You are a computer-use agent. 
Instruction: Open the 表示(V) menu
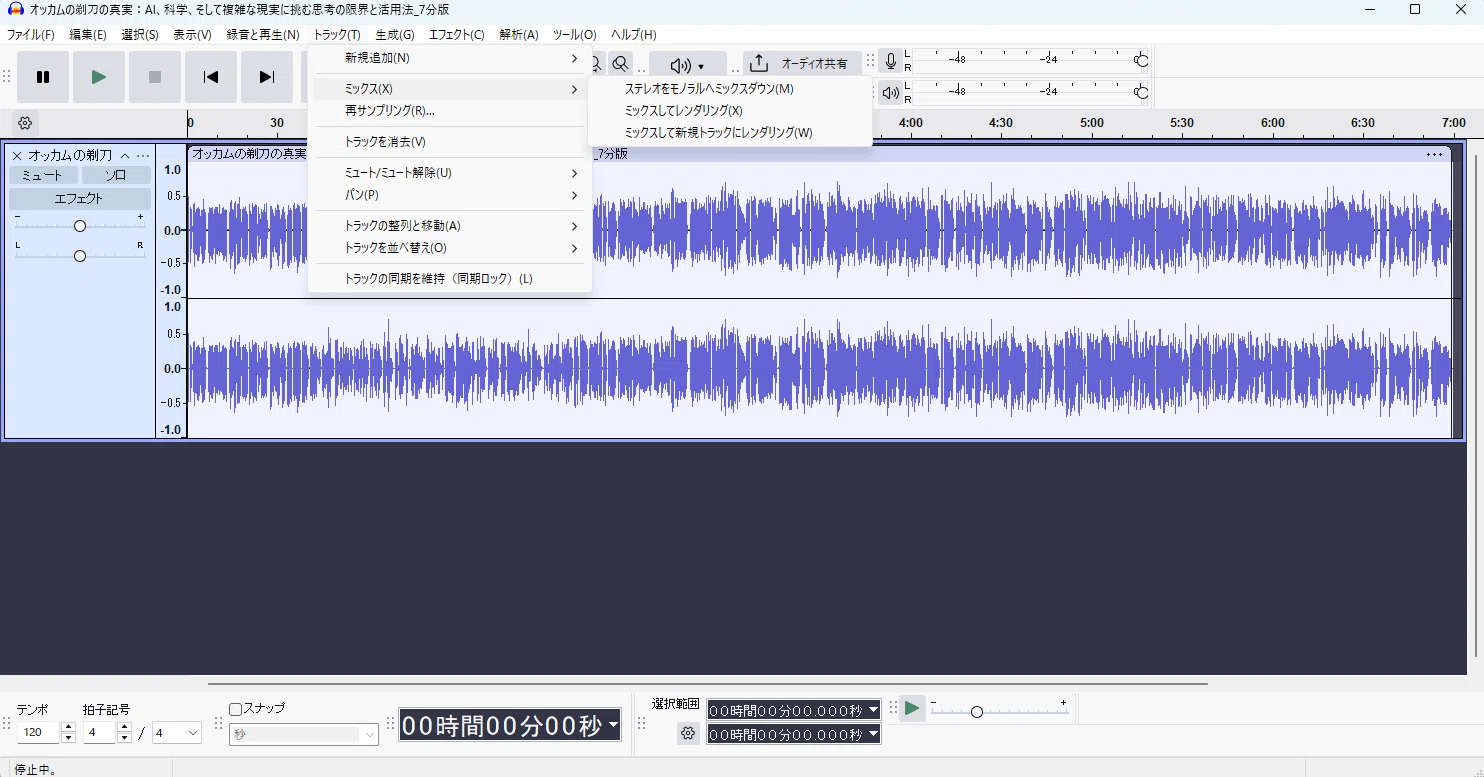[x=192, y=35]
